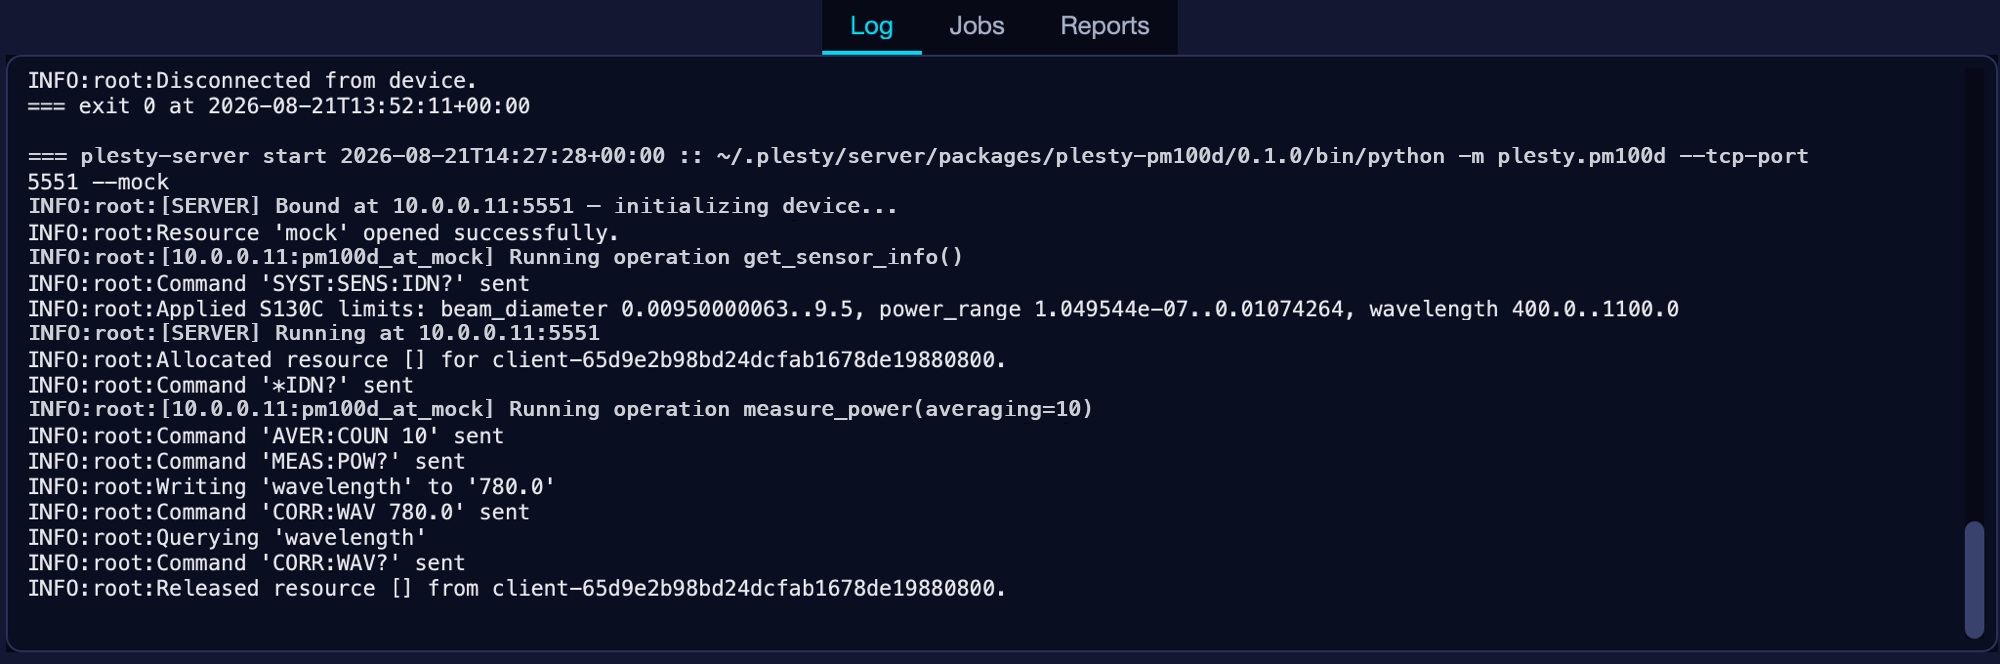The image size is (2000, 664).
Task: Click the "Command '*IDN?' sent" line
Action: 220,385
